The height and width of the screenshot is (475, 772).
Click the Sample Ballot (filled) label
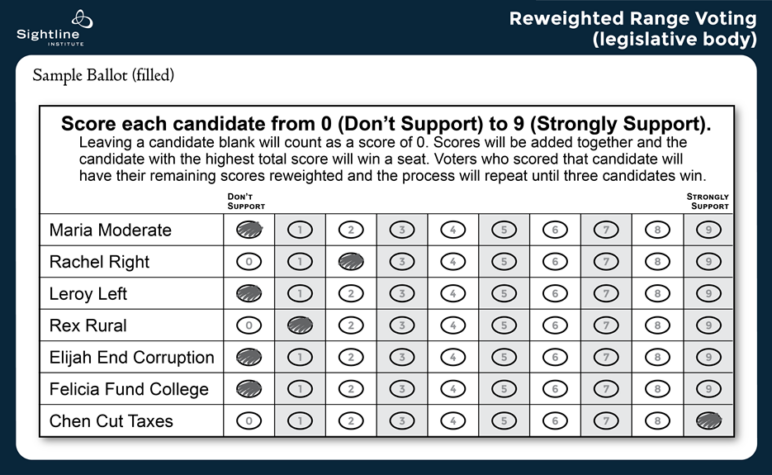pyautogui.click(x=104, y=76)
